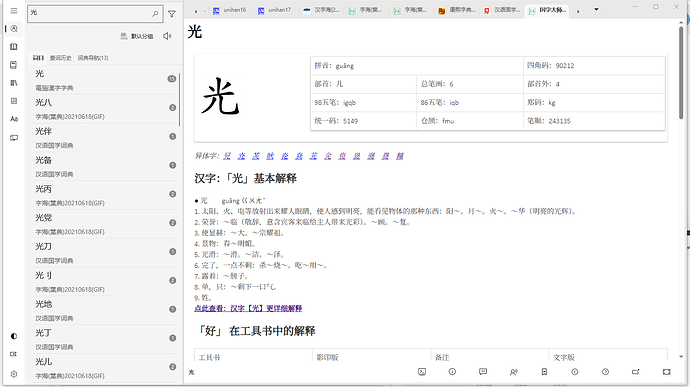Expand the 默认分组 group selector
690x387 pixels.
point(137,36)
